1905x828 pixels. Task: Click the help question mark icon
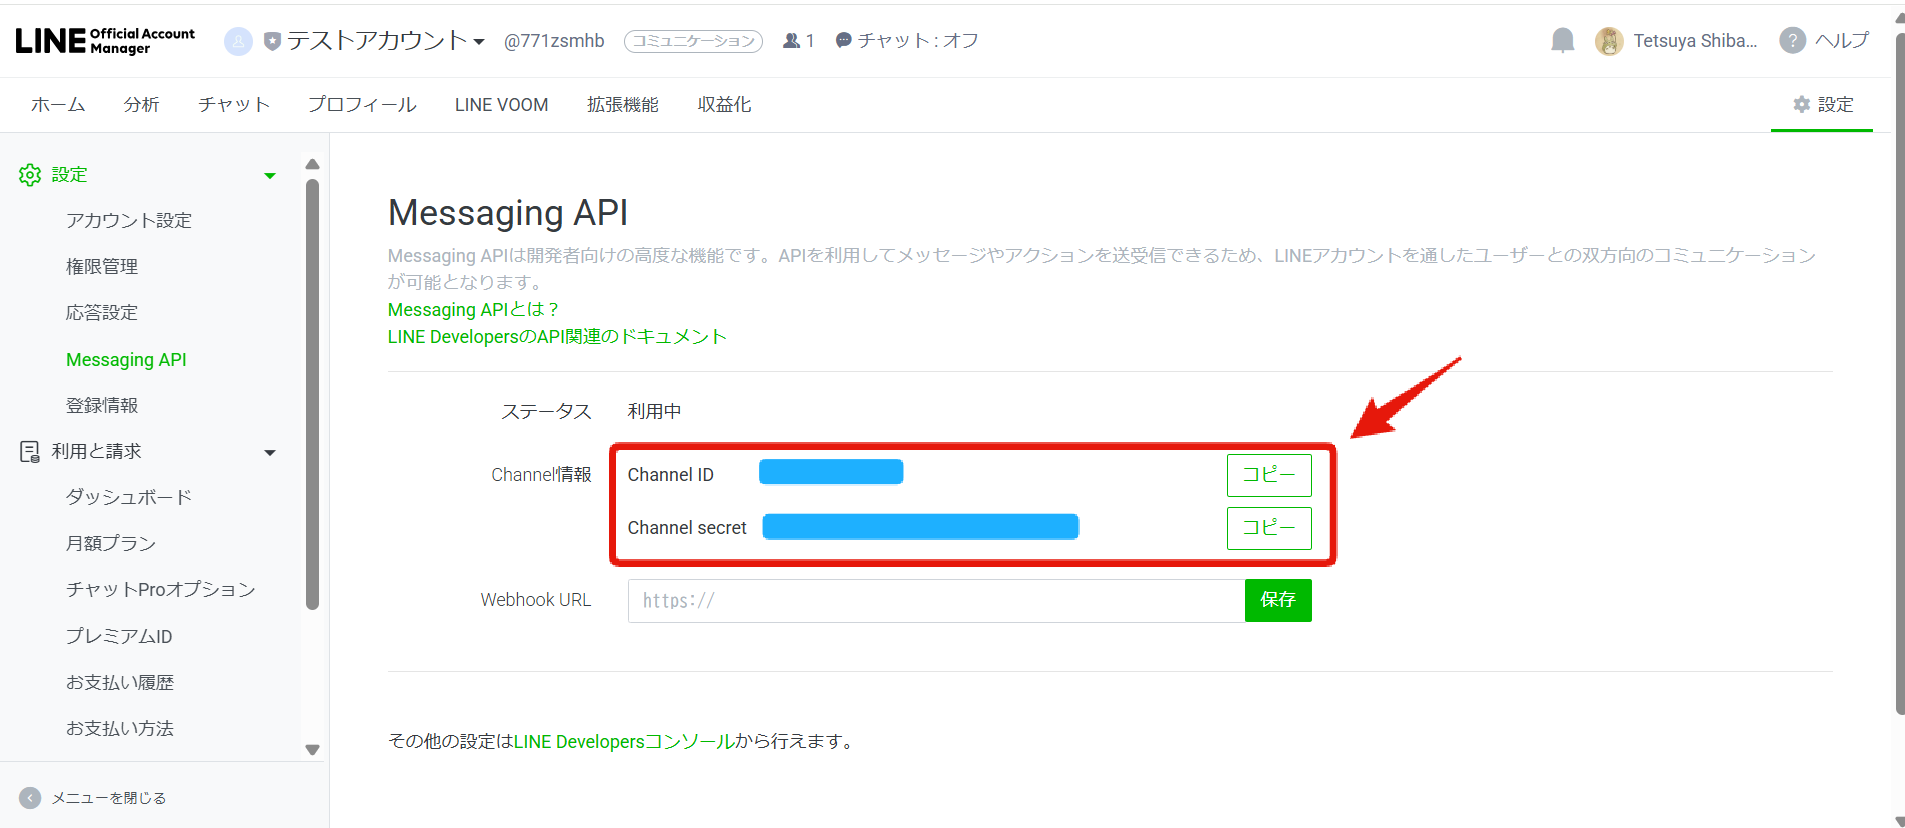(1793, 41)
